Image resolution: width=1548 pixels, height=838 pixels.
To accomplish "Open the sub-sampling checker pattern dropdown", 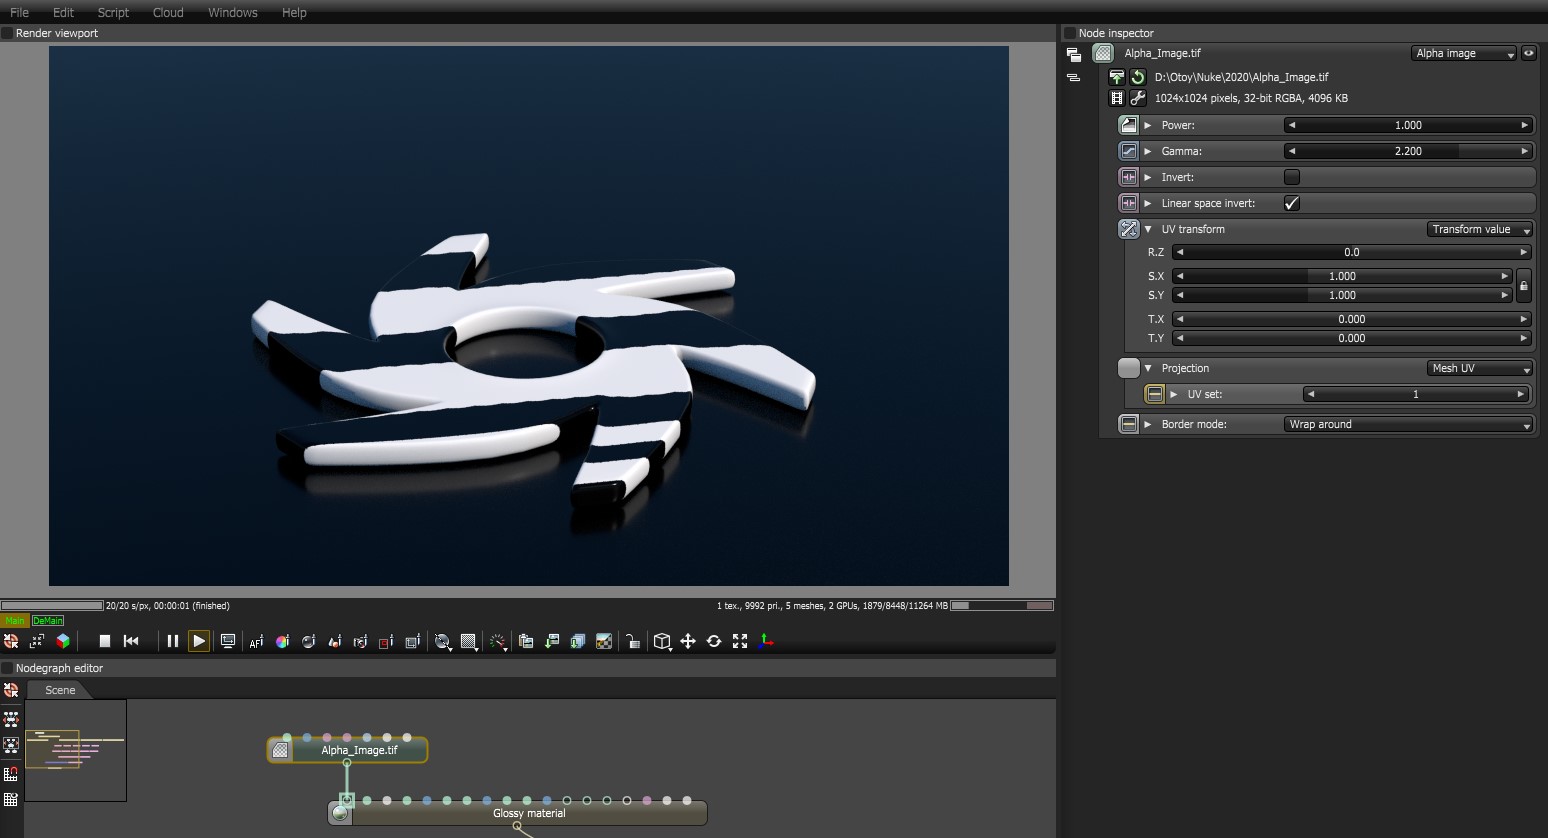I will tap(469, 642).
